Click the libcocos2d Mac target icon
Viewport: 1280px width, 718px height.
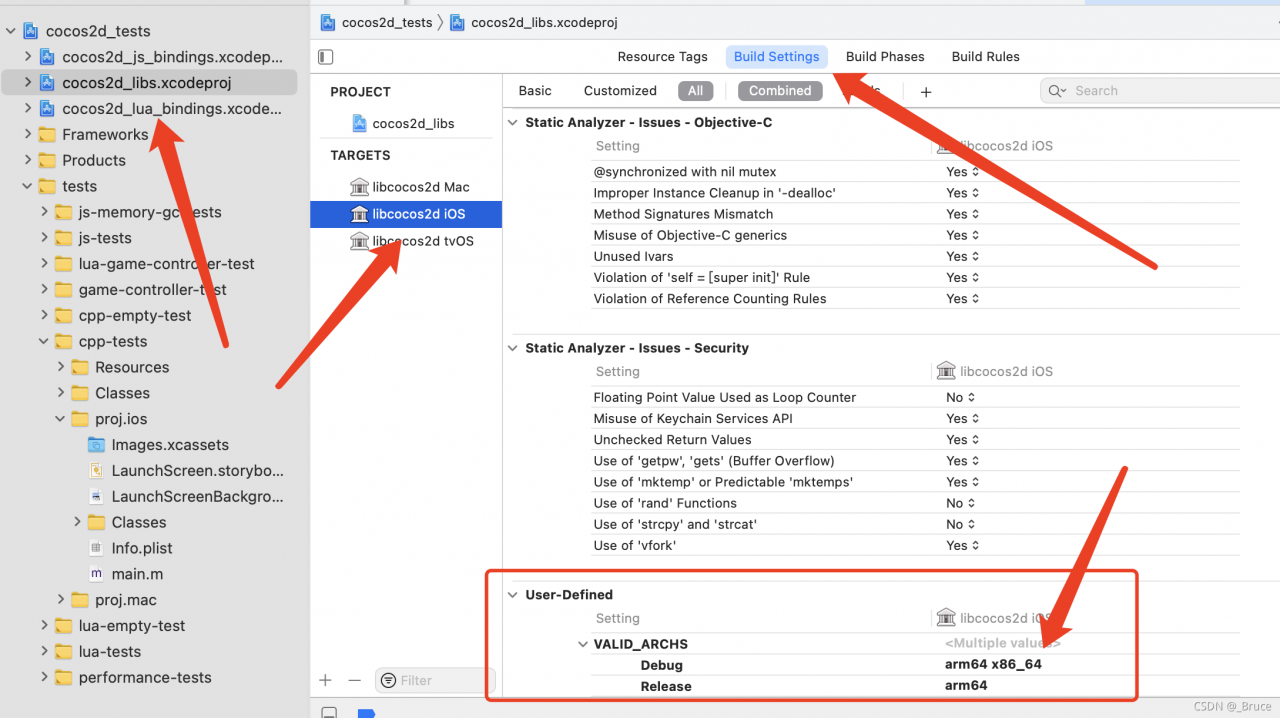[x=360, y=187]
